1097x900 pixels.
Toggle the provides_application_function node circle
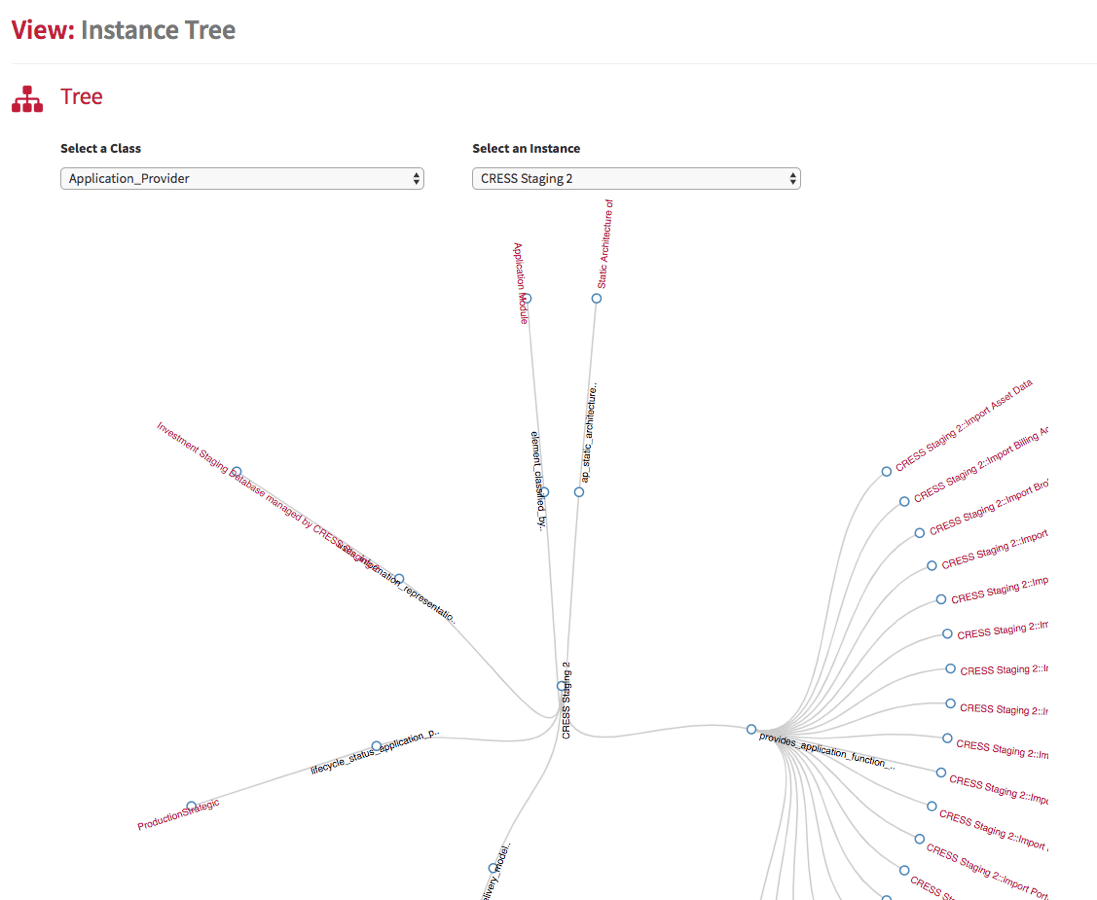click(751, 729)
